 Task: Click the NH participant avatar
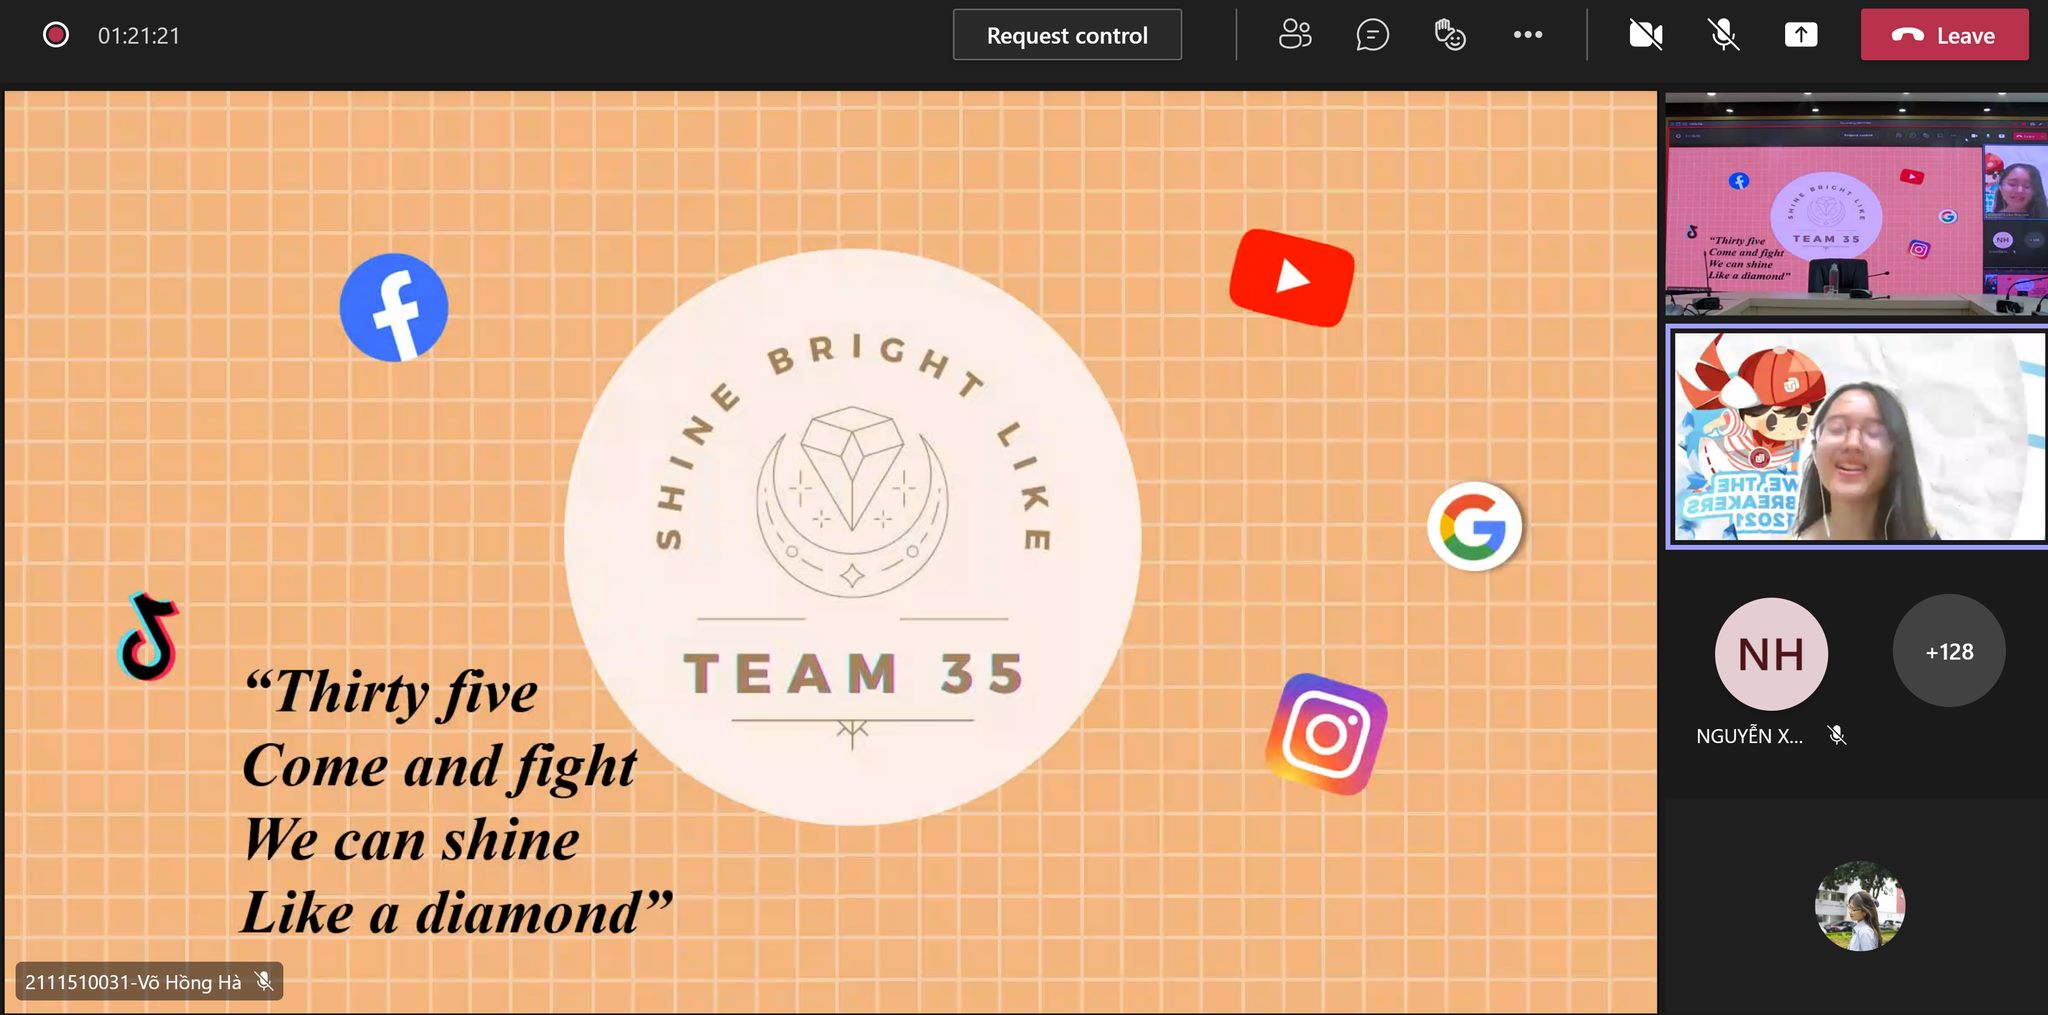click(x=1771, y=654)
